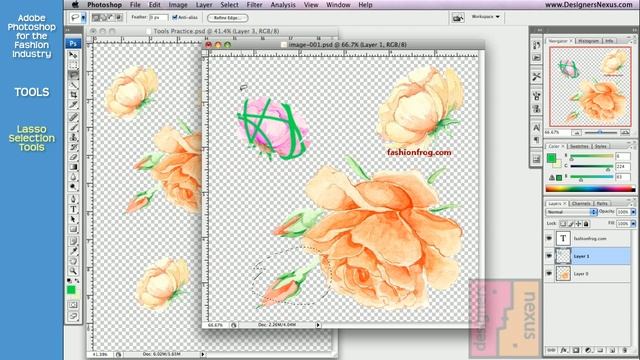Viewport: 640px width, 360px height.
Task: Select the Zoom tool
Action: tap(73, 271)
